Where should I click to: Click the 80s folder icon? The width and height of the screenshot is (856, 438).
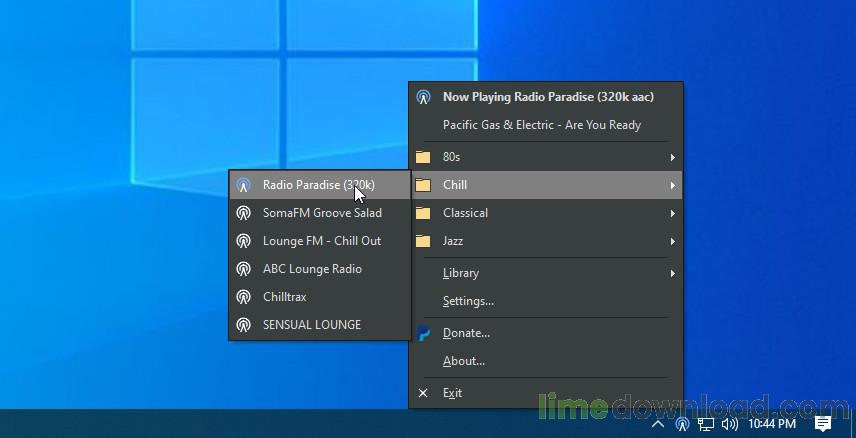point(423,157)
